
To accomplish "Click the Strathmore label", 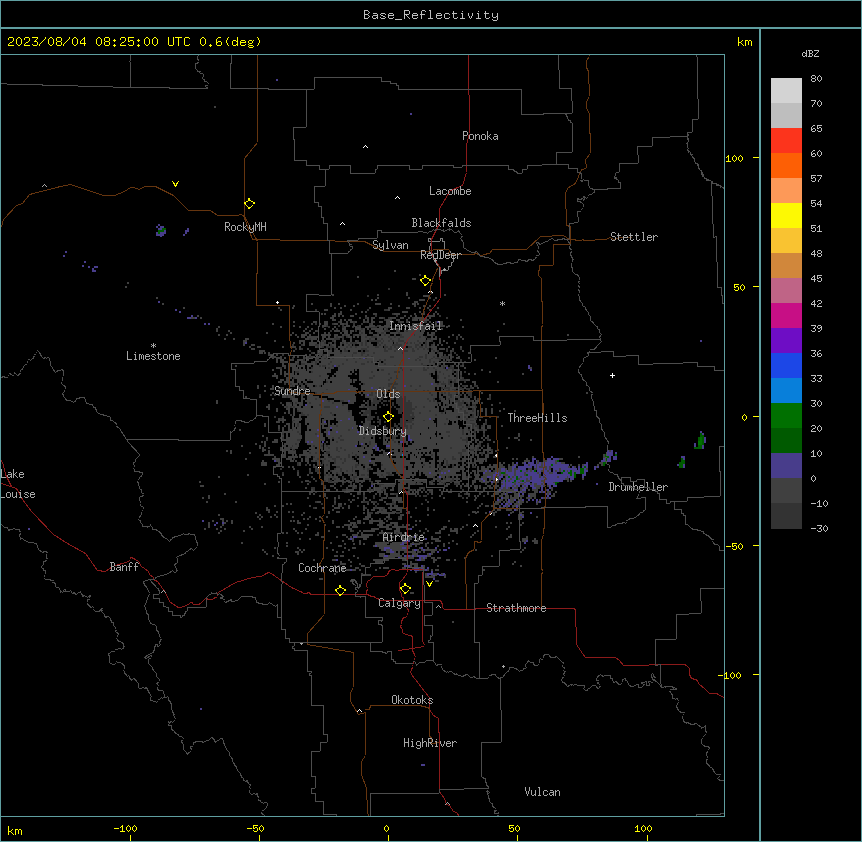I will (516, 608).
